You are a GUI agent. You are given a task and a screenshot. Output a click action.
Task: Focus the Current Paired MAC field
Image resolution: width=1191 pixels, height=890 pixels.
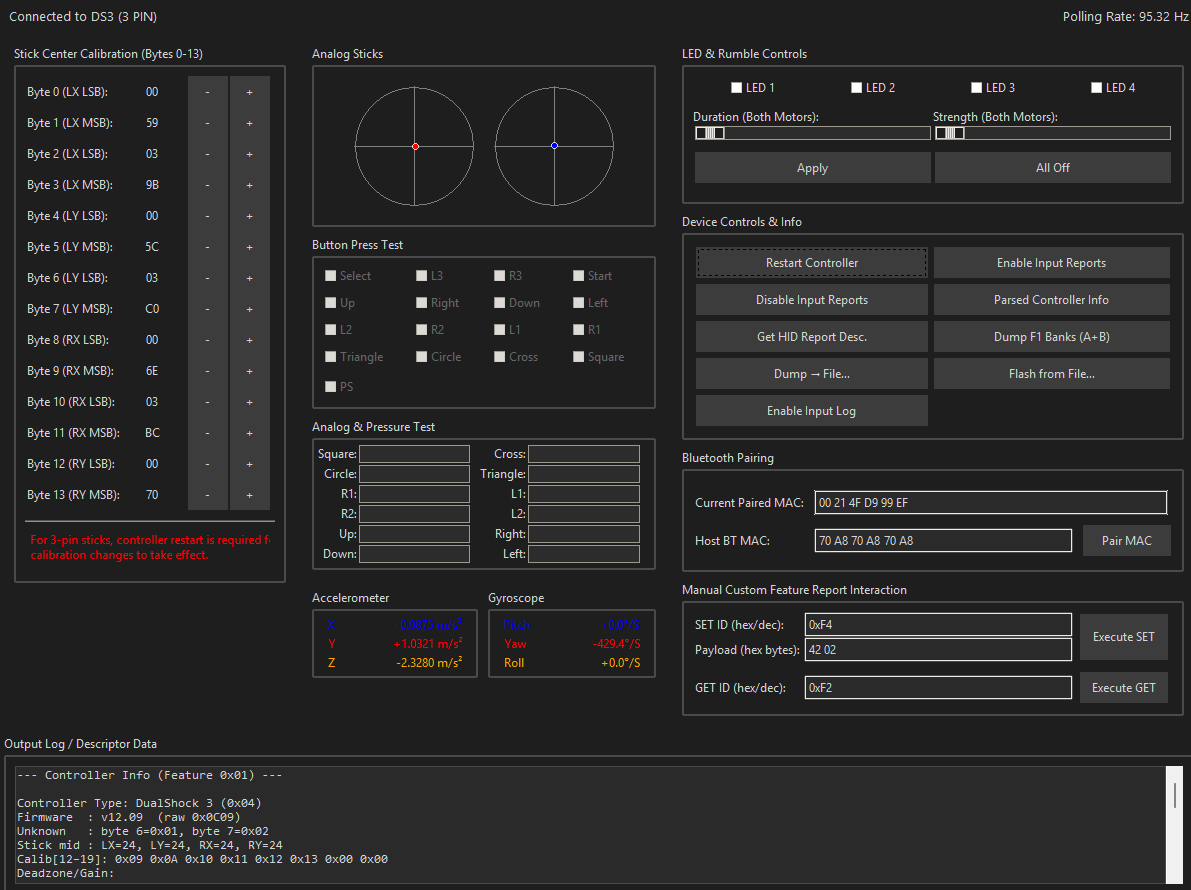990,503
